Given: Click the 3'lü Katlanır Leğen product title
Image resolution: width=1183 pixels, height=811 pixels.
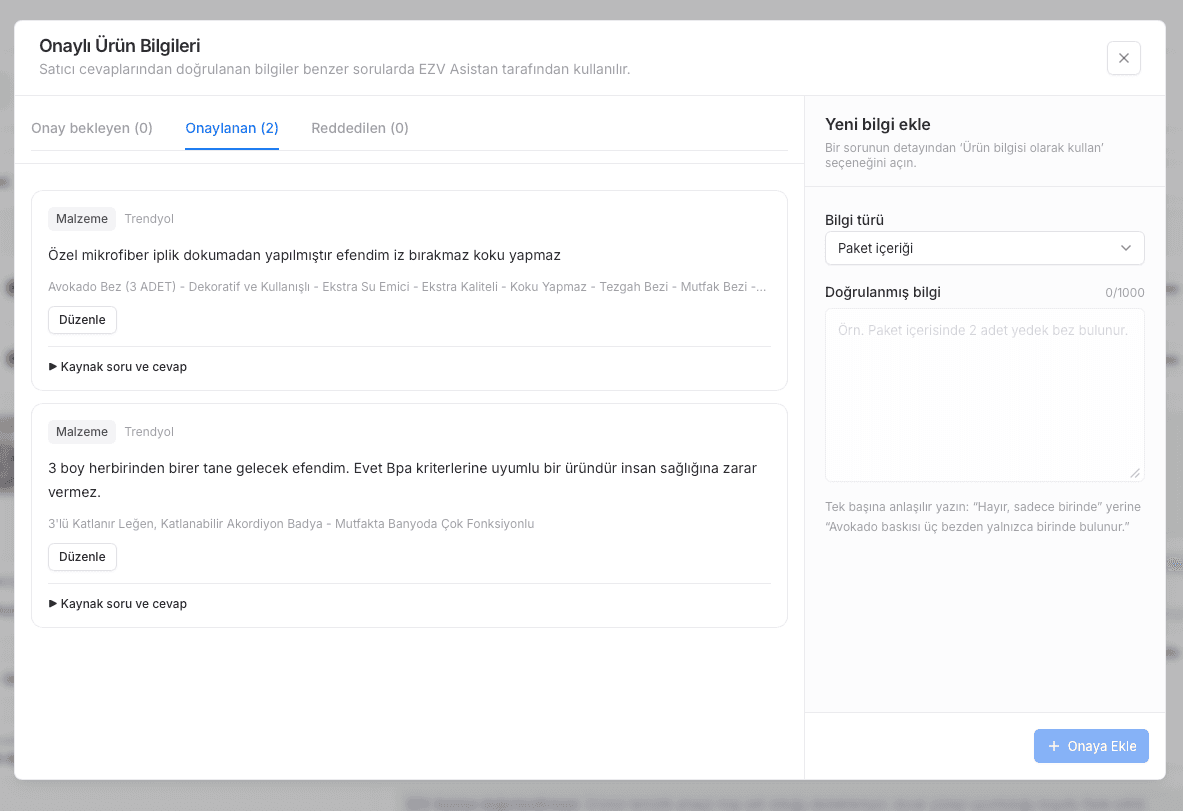Looking at the screenshot, I should [x=291, y=524].
